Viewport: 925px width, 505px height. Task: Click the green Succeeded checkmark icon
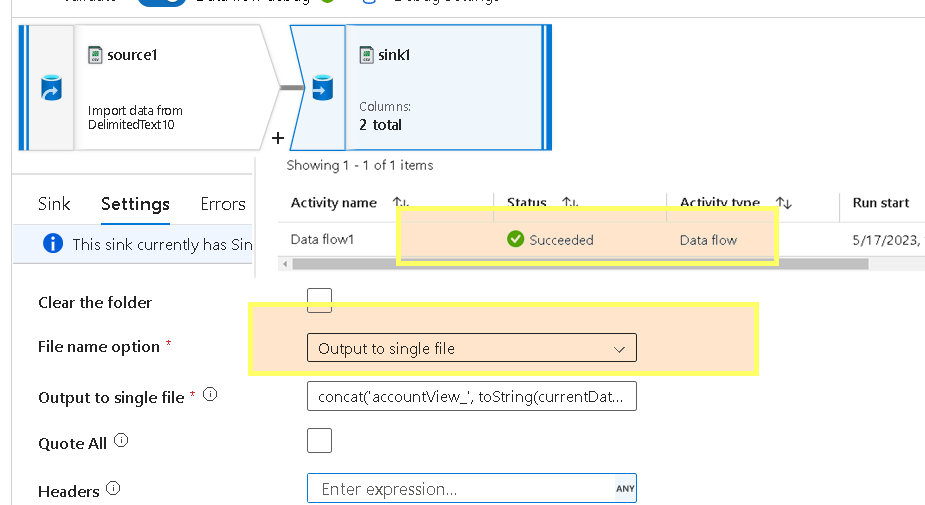[515, 239]
